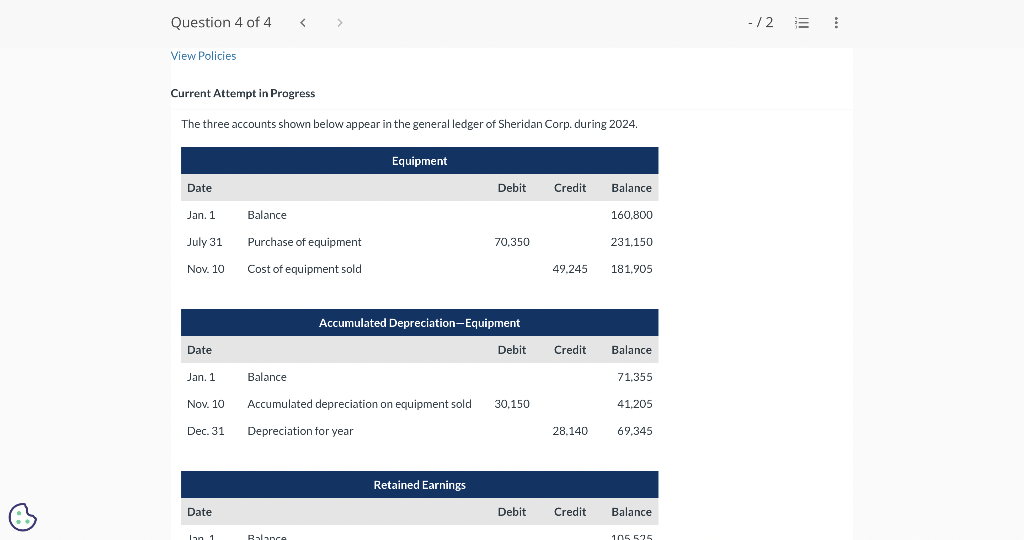
Task: Click the Retained Earnings table header
Action: (419, 484)
